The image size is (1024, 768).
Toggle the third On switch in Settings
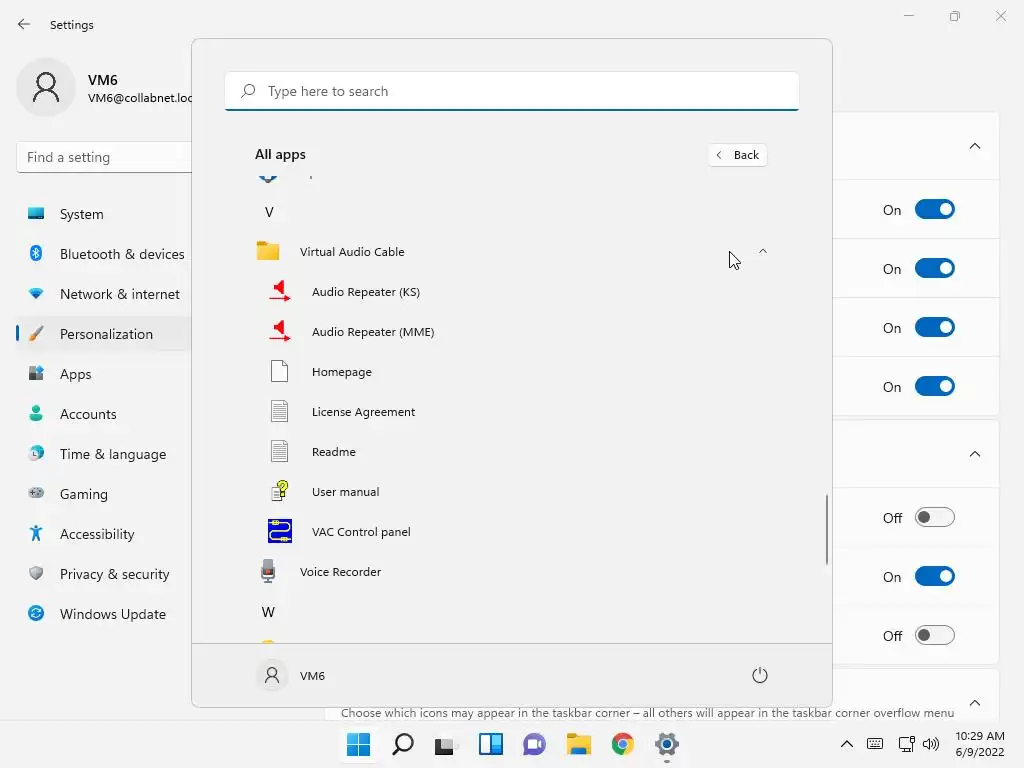coord(935,327)
